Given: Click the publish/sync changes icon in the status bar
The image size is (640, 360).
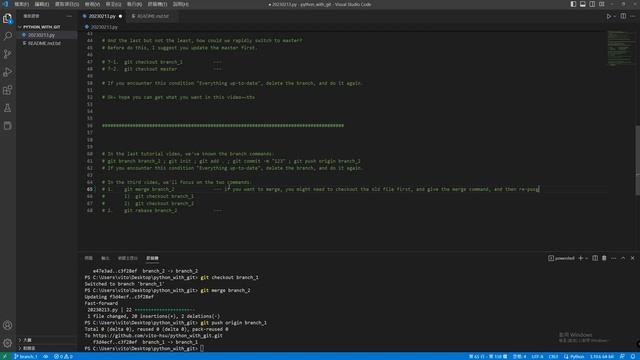Looking at the screenshot, I should coord(46,356).
